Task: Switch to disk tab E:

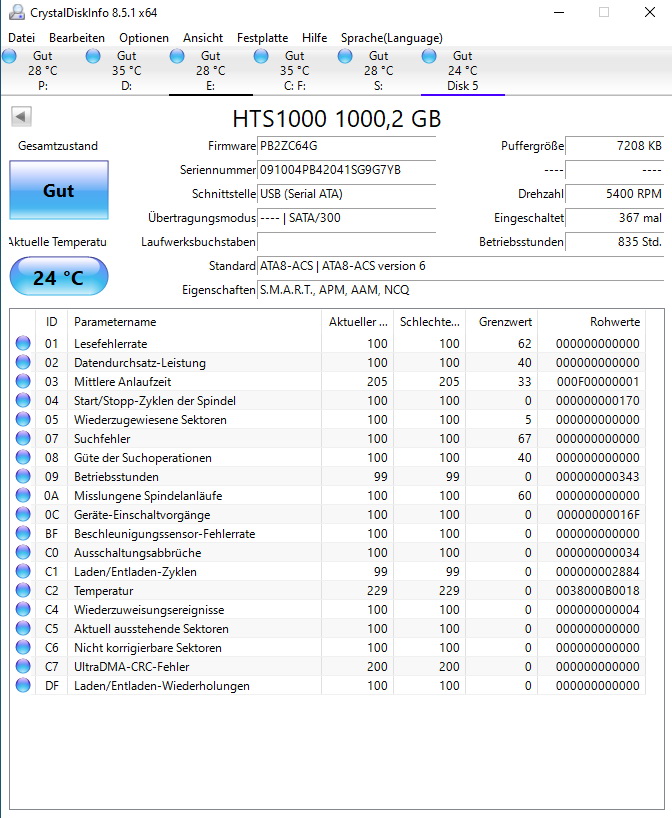Action: pyautogui.click(x=211, y=70)
